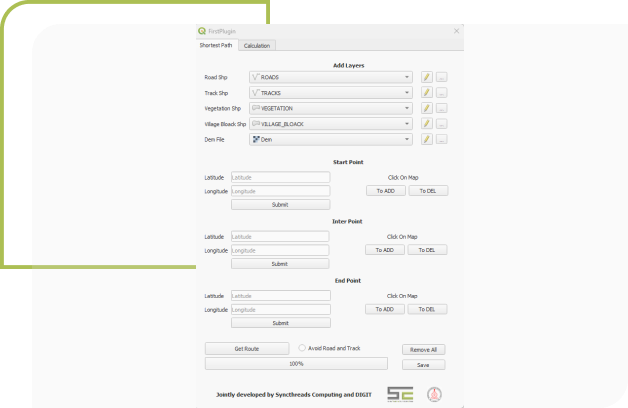Browse for Dem File using ellipsis button
This screenshot has width=628, height=408.
pyautogui.click(x=441, y=139)
